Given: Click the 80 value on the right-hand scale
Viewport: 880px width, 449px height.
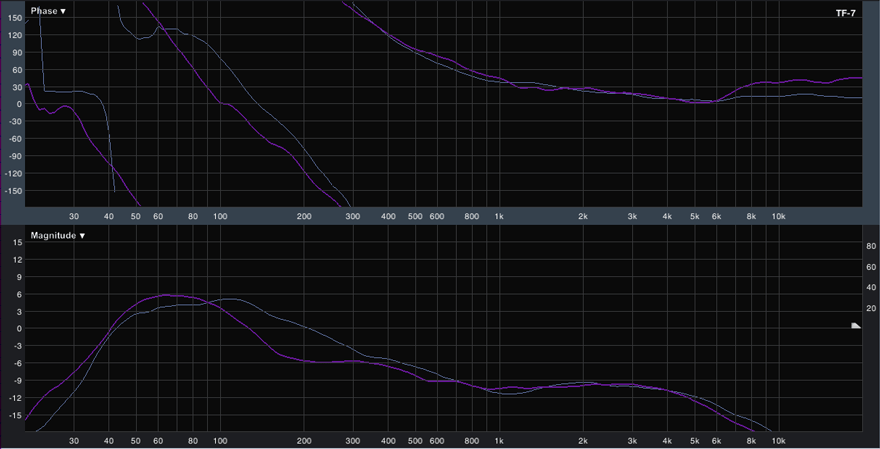Looking at the screenshot, I should [x=871, y=246].
